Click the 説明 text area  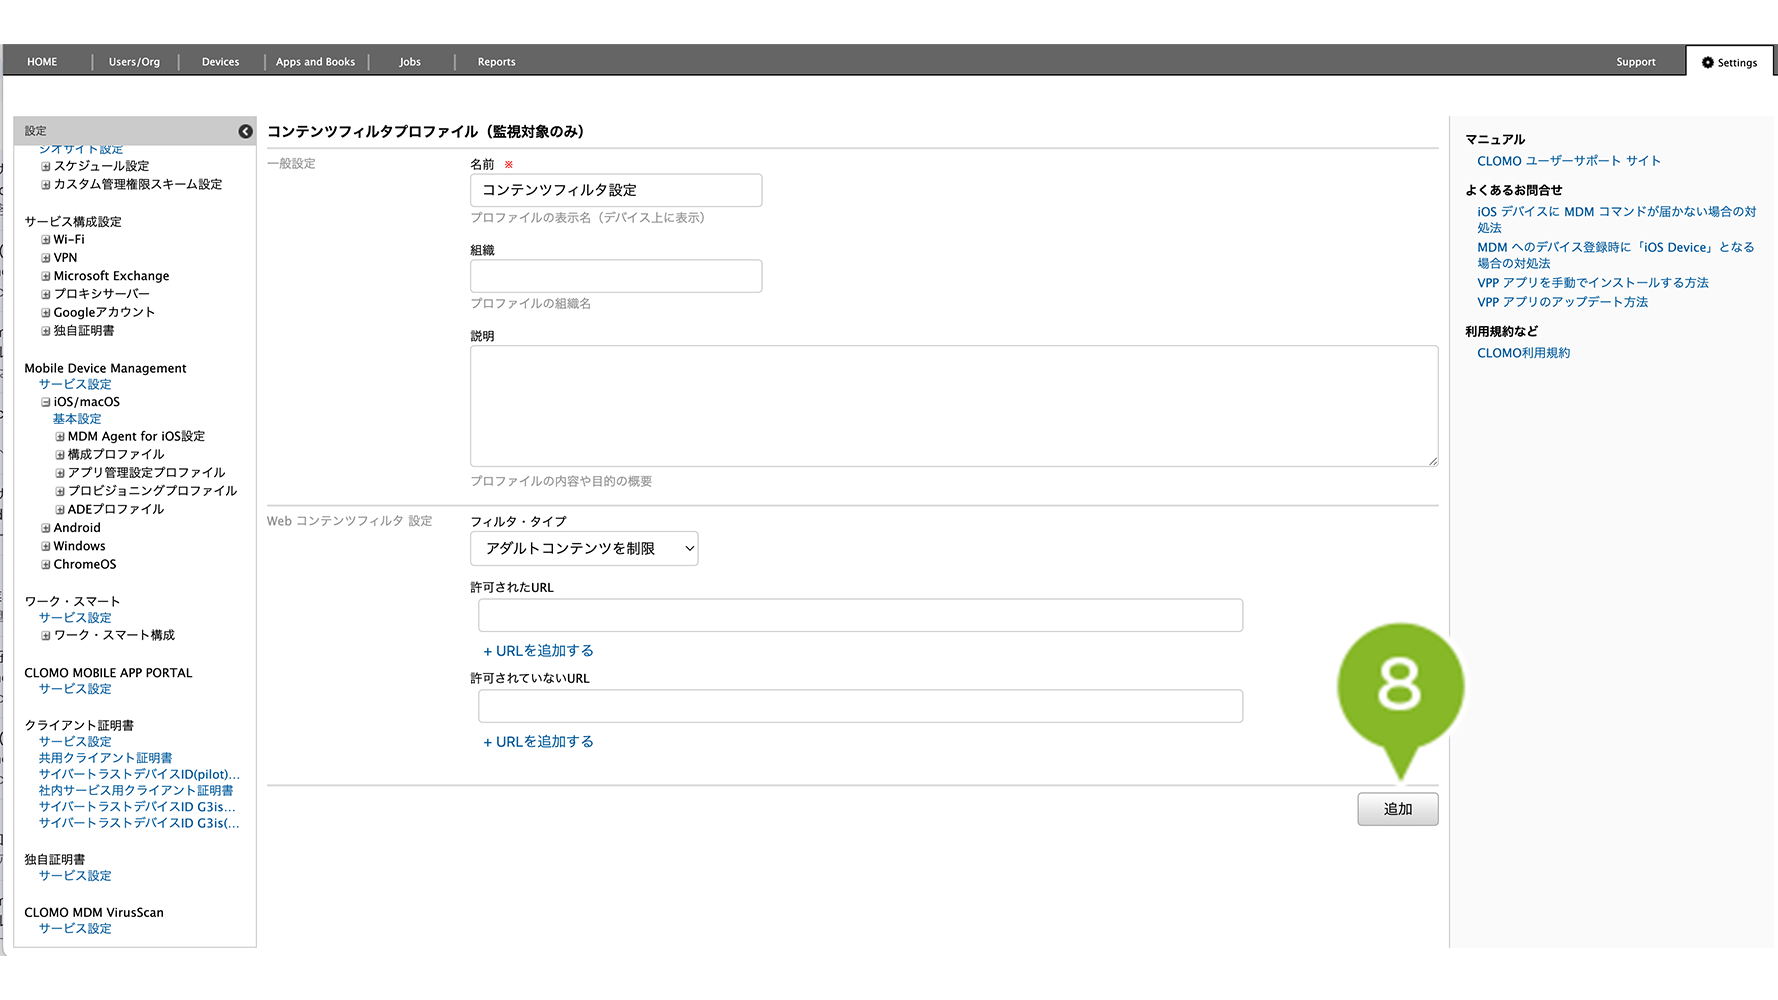(x=954, y=406)
